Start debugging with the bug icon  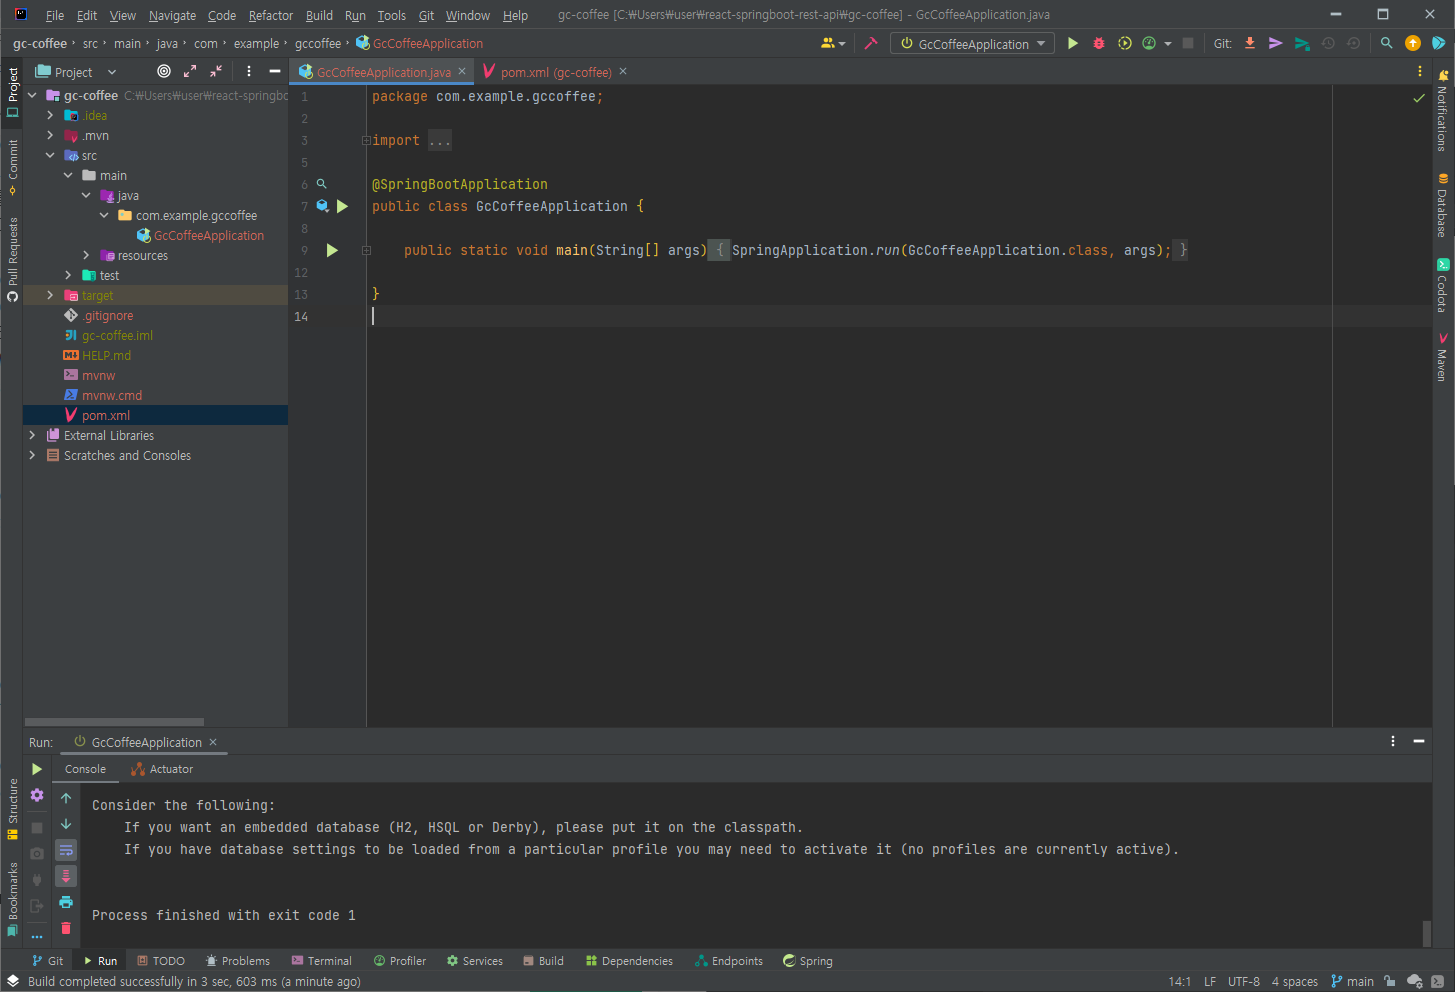1099,43
